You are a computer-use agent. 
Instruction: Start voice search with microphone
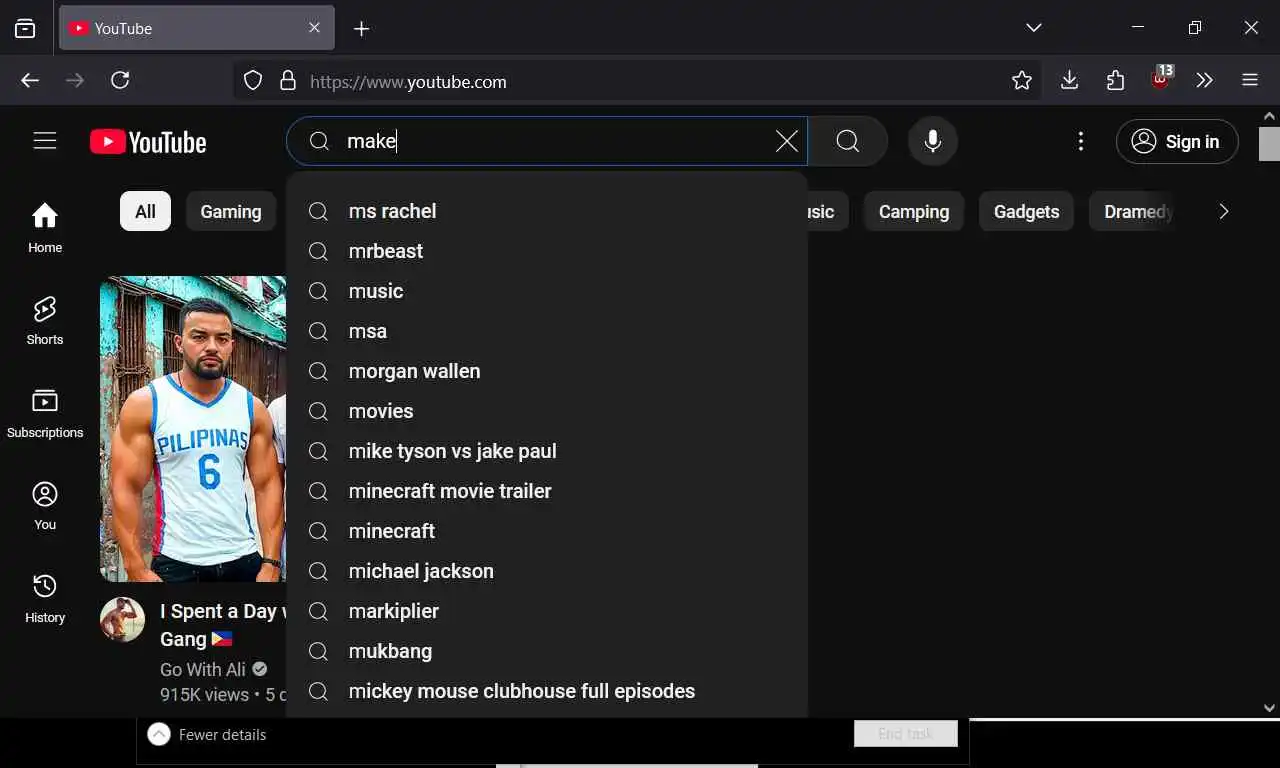click(933, 141)
